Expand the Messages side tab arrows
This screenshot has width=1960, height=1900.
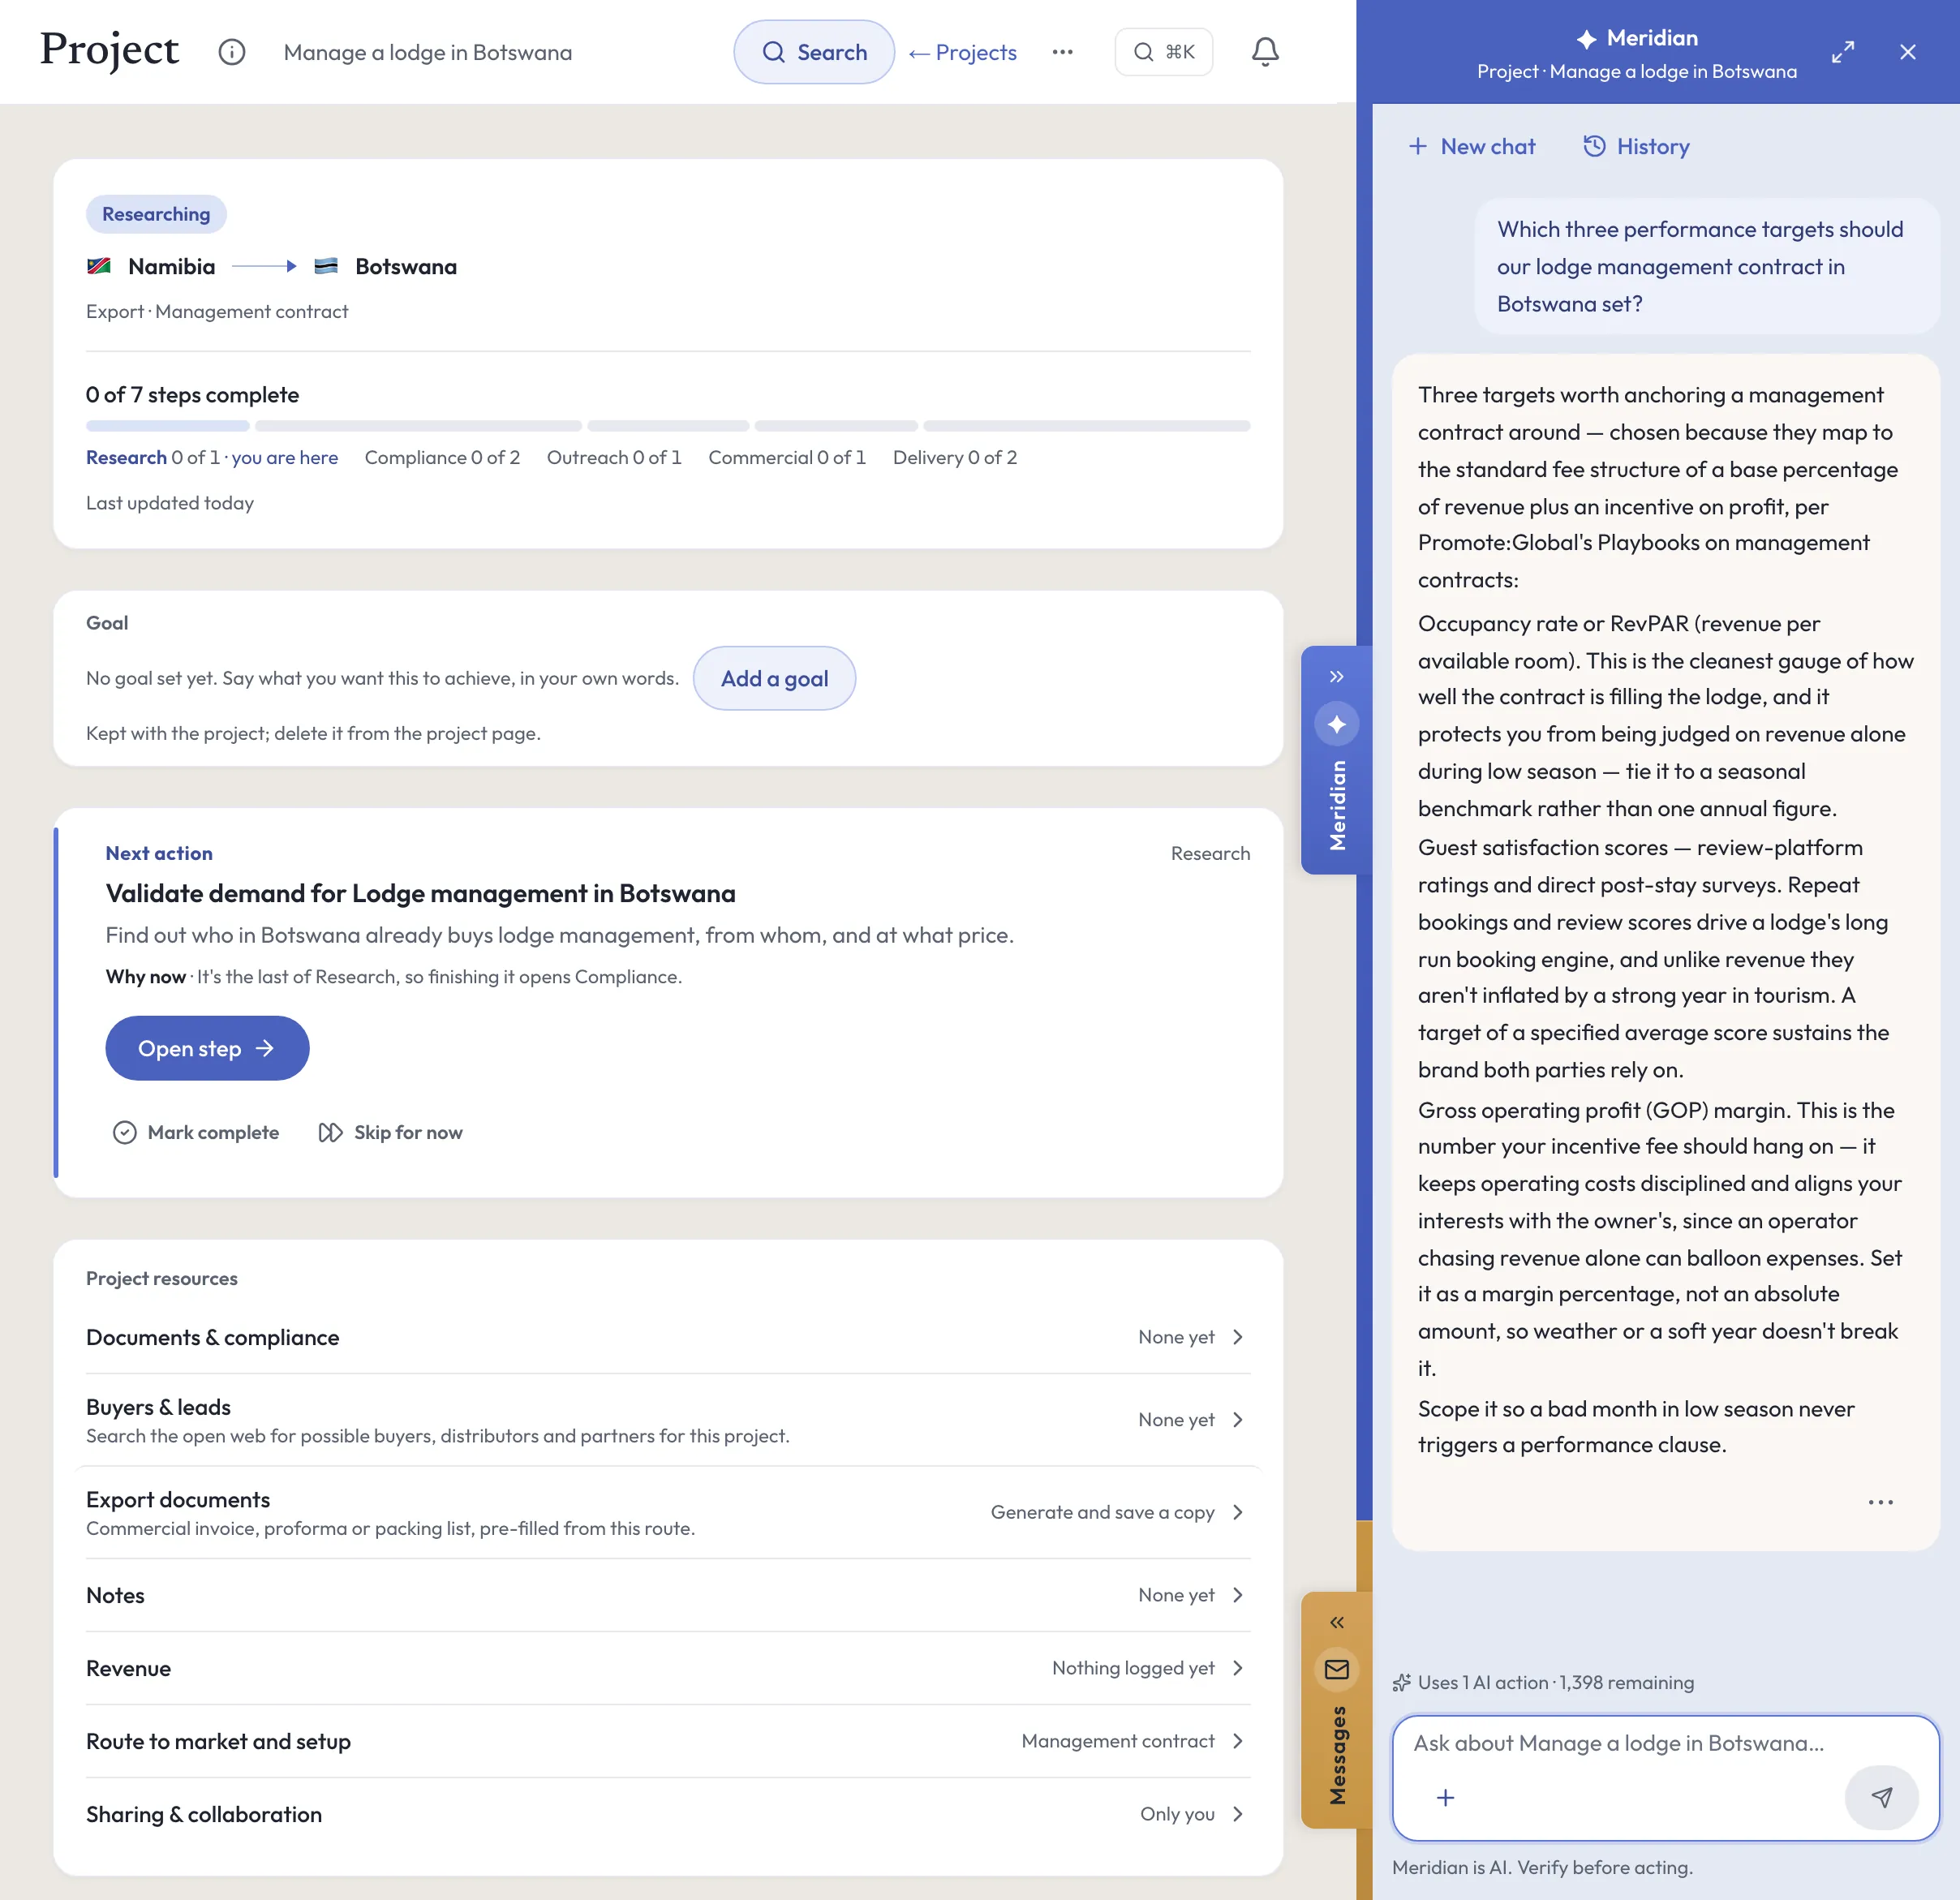tap(1336, 1622)
